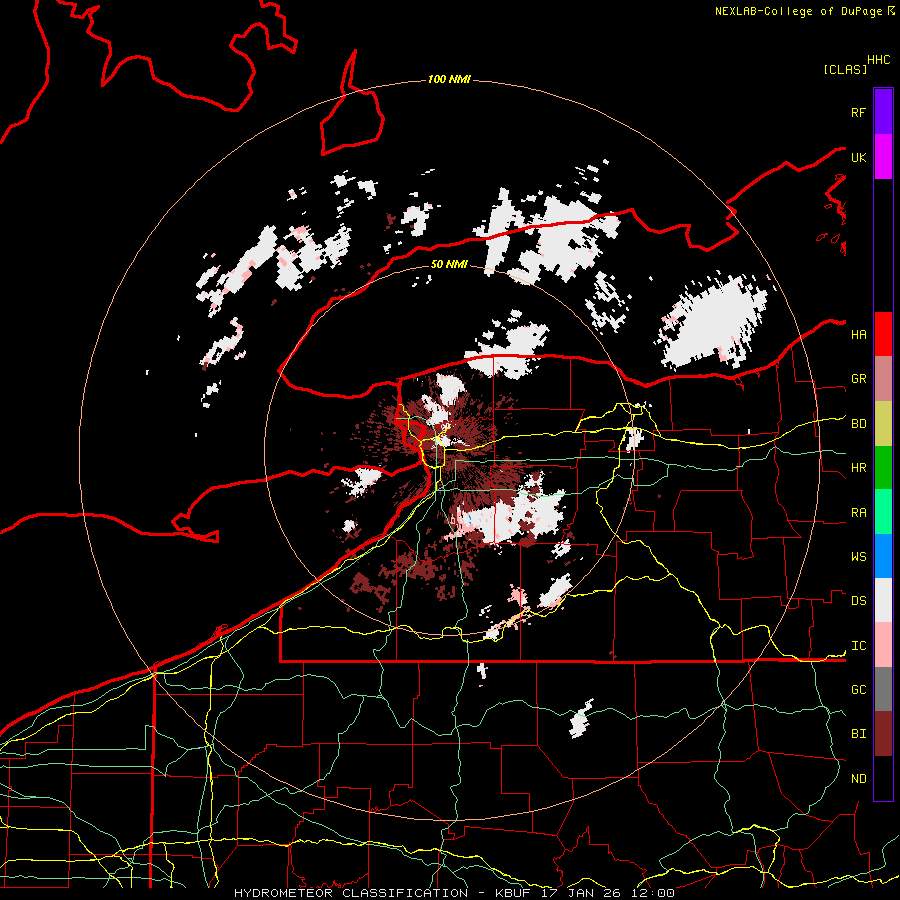Click the Hydrometeor Classification KBUF caption
Viewport: 900px width, 900px height.
(454, 893)
